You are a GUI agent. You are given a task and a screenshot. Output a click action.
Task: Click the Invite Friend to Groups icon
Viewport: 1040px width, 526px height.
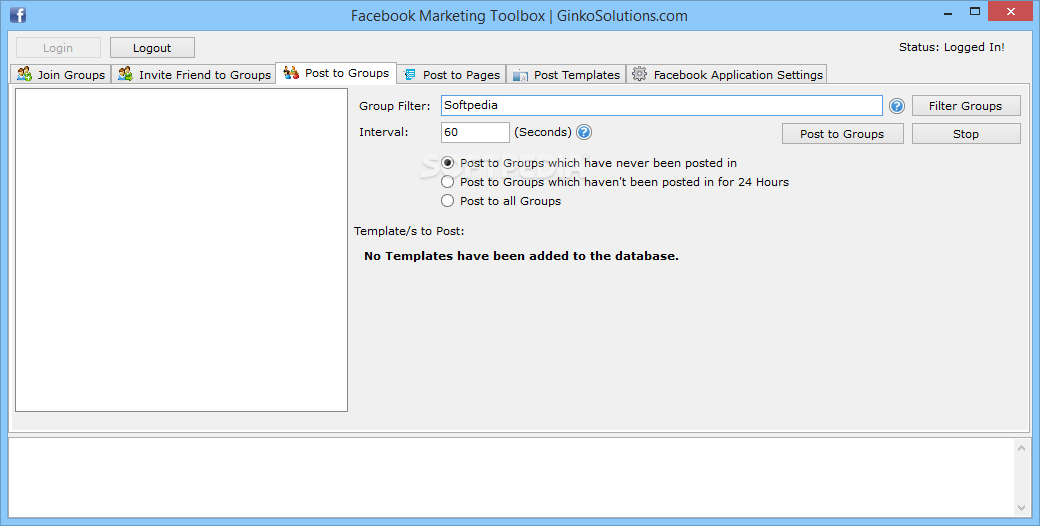click(x=126, y=74)
